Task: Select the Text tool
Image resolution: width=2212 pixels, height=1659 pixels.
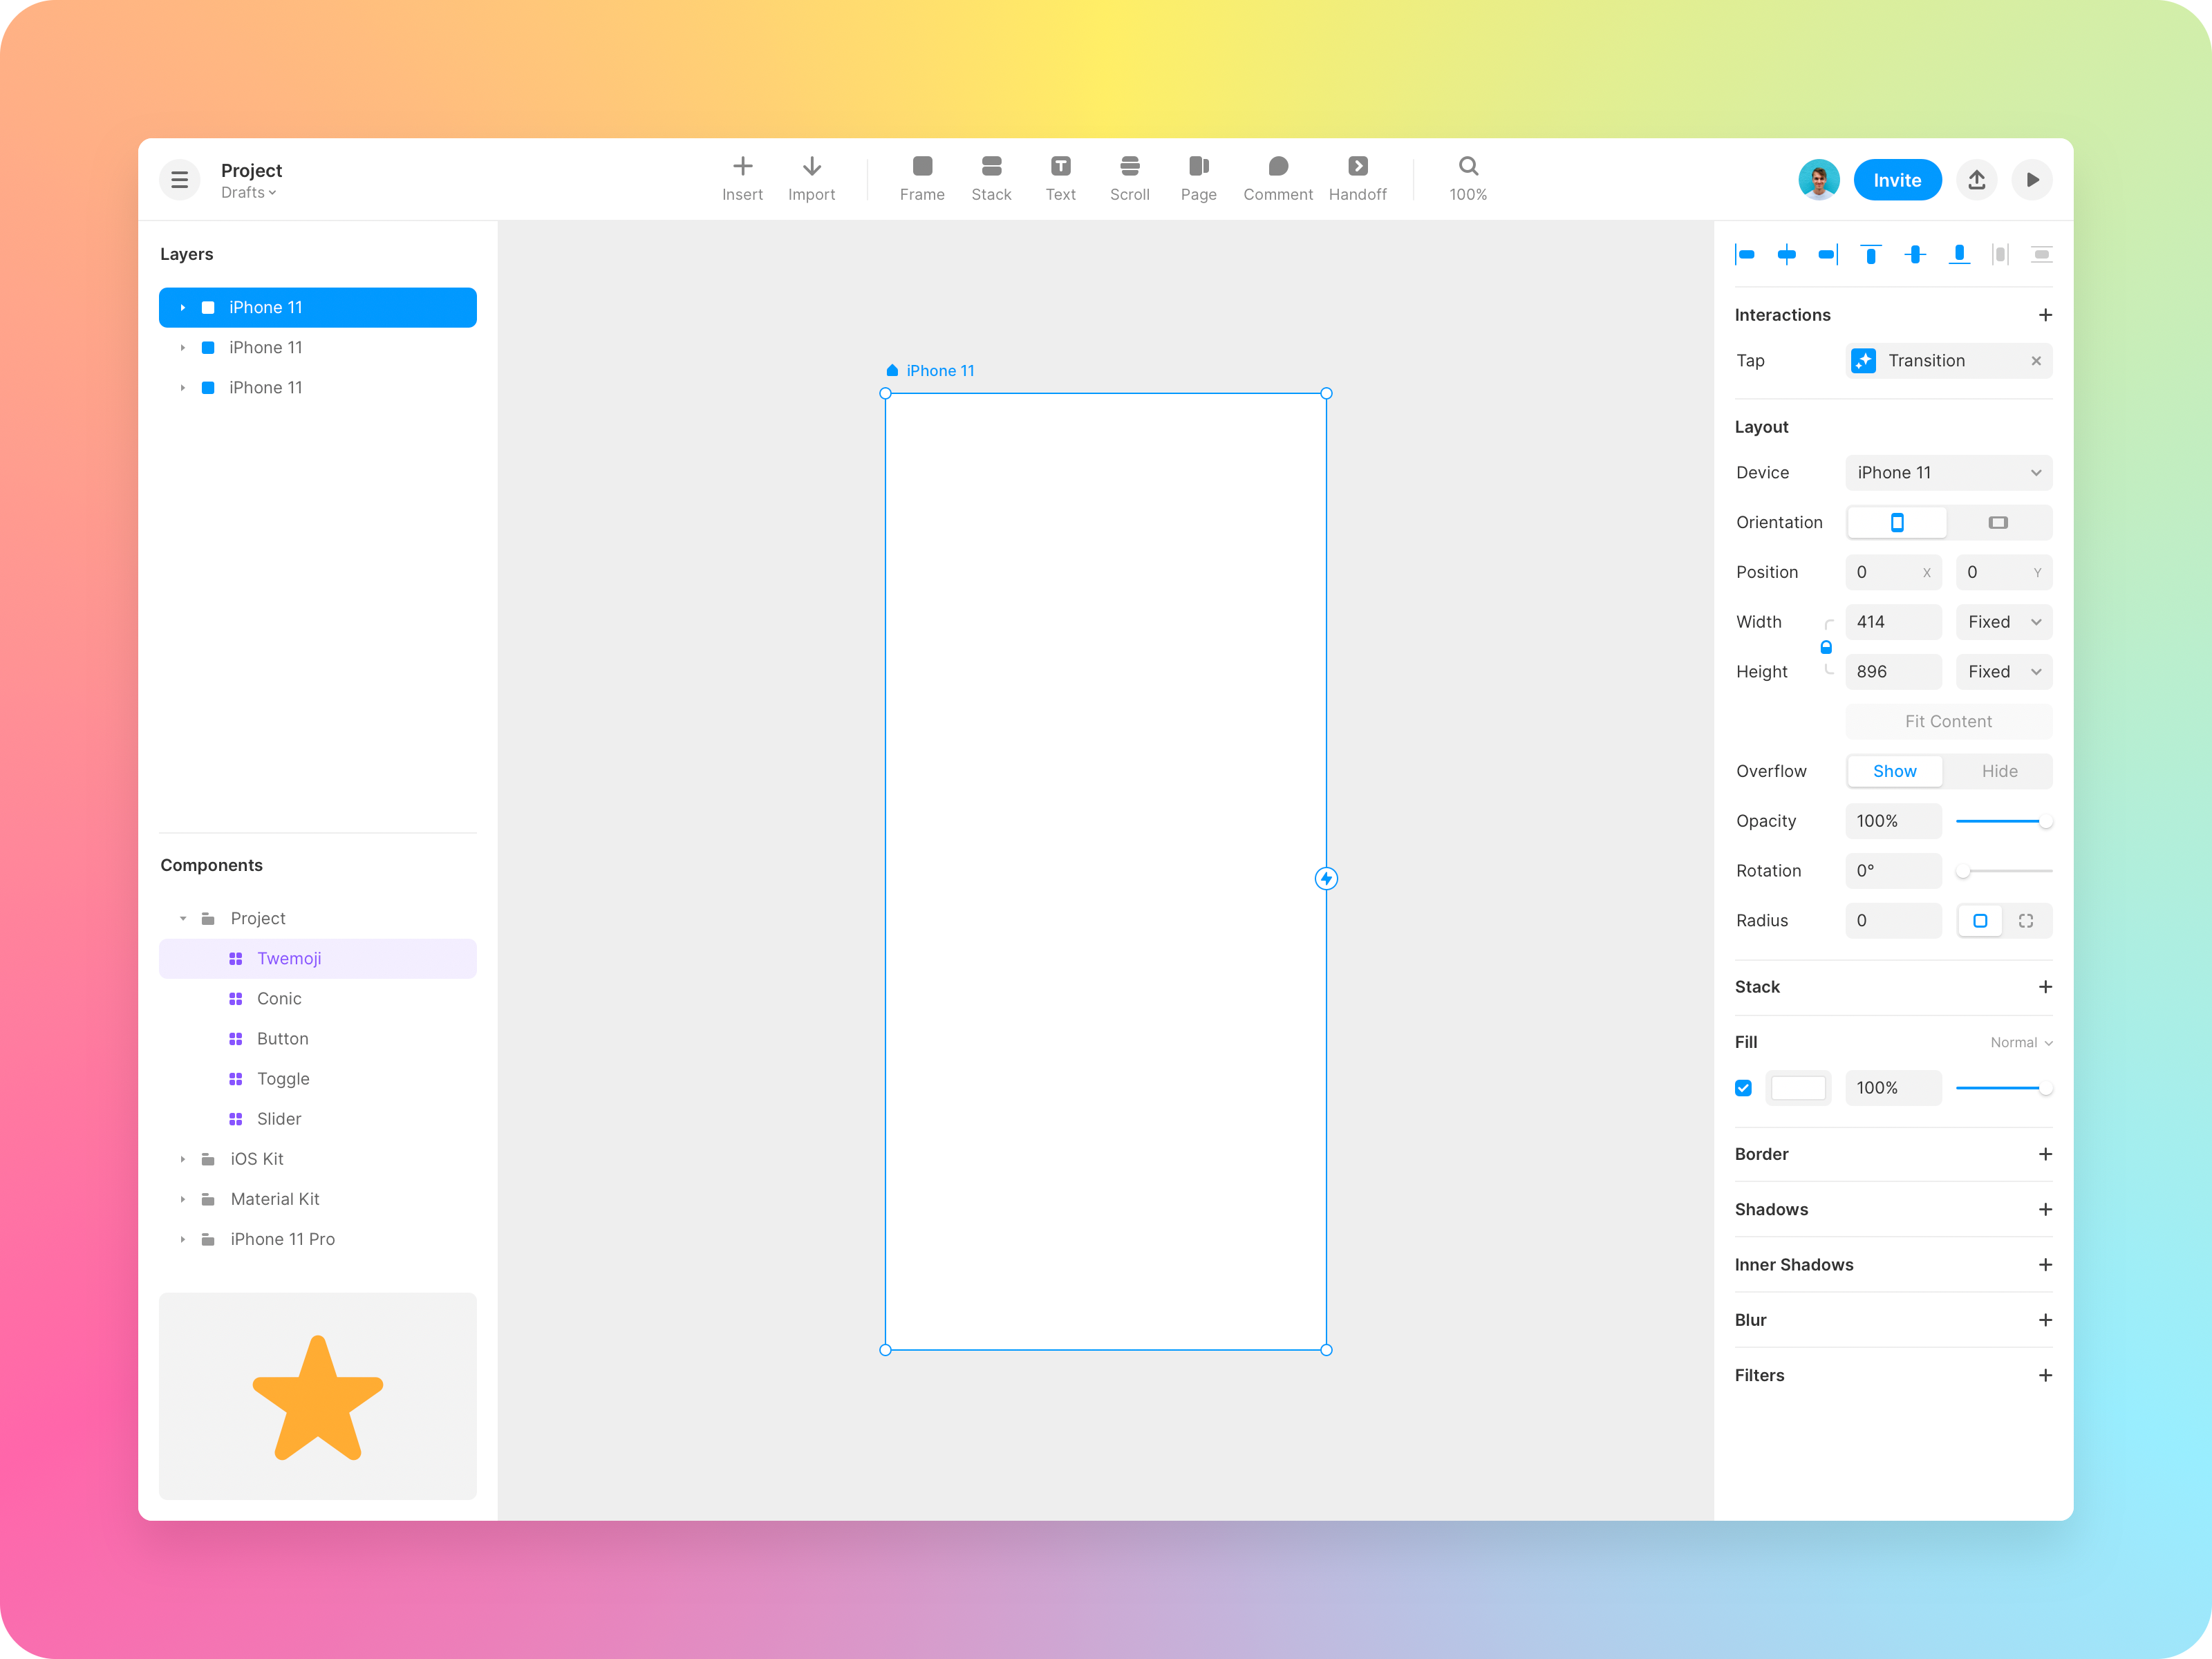Action: coord(1060,179)
